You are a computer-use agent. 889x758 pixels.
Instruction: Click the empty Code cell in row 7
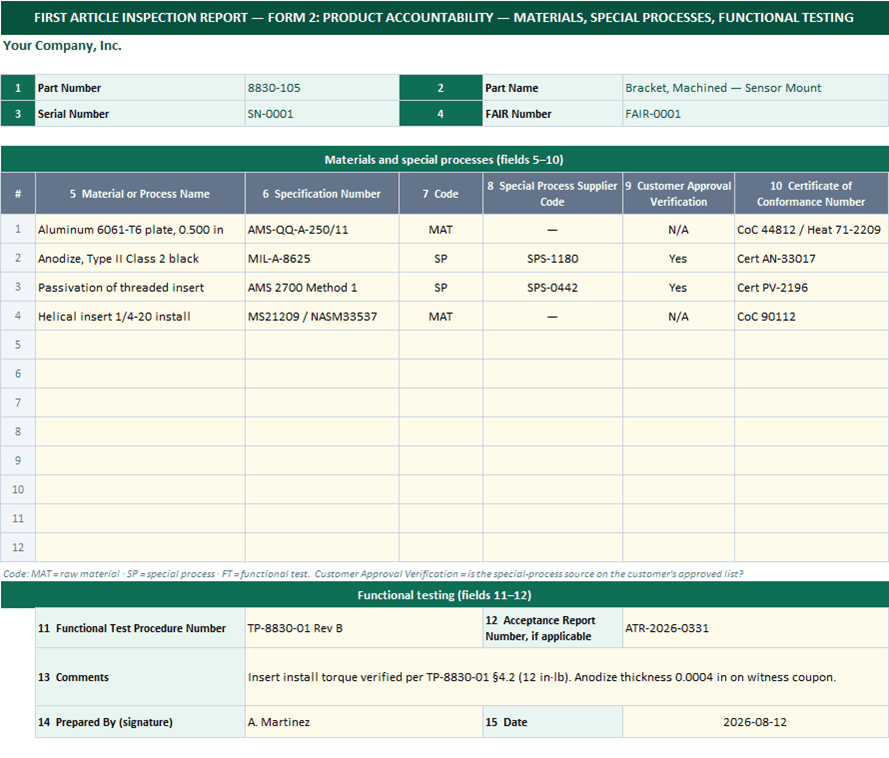[441, 403]
